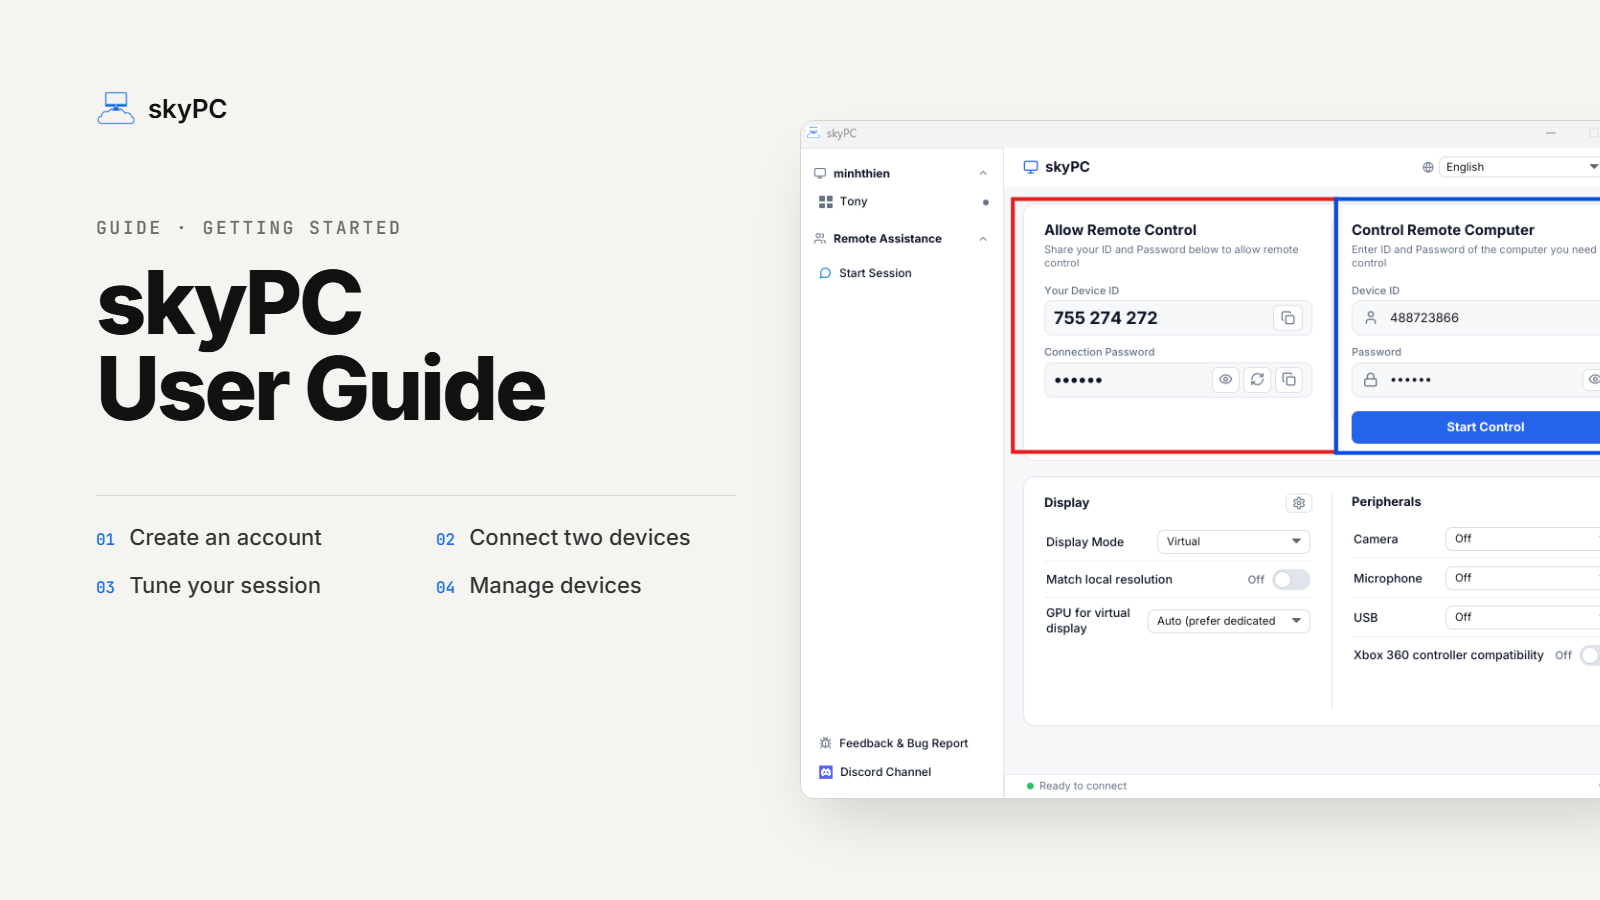This screenshot has width=1600, height=900.
Task: Click the lock icon in Password field
Action: pyautogui.click(x=1371, y=380)
